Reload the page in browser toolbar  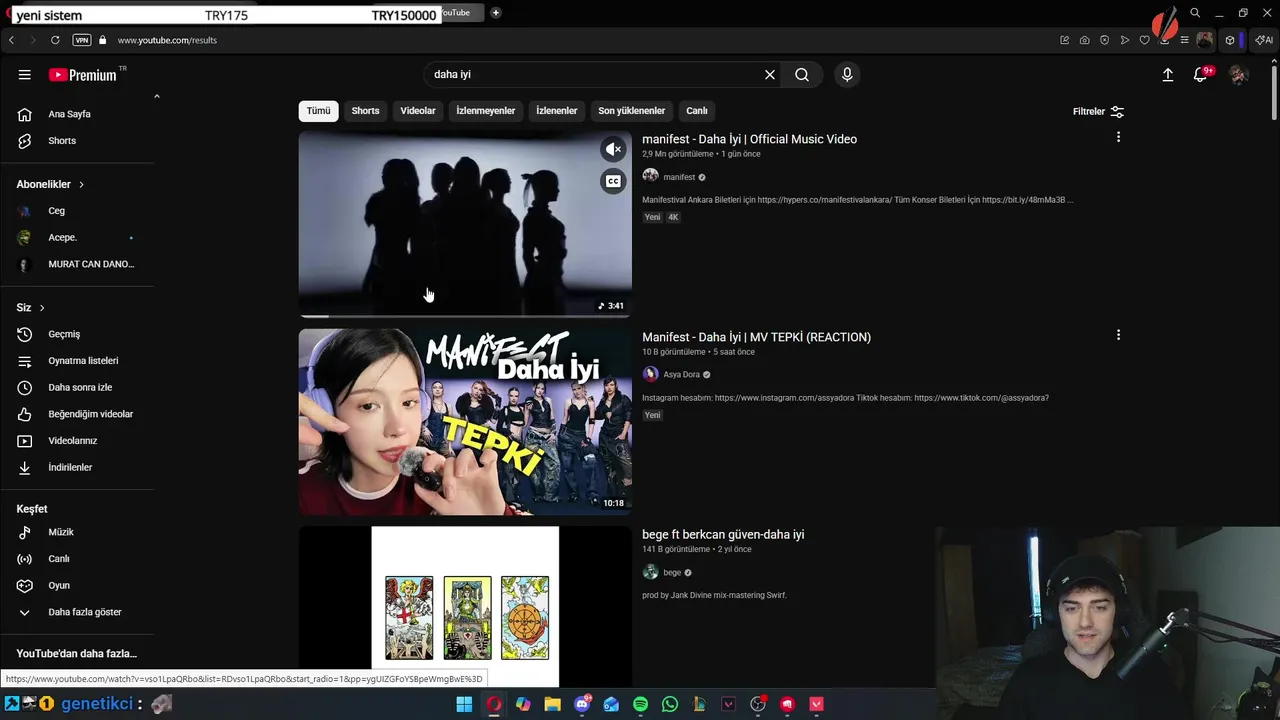(55, 40)
